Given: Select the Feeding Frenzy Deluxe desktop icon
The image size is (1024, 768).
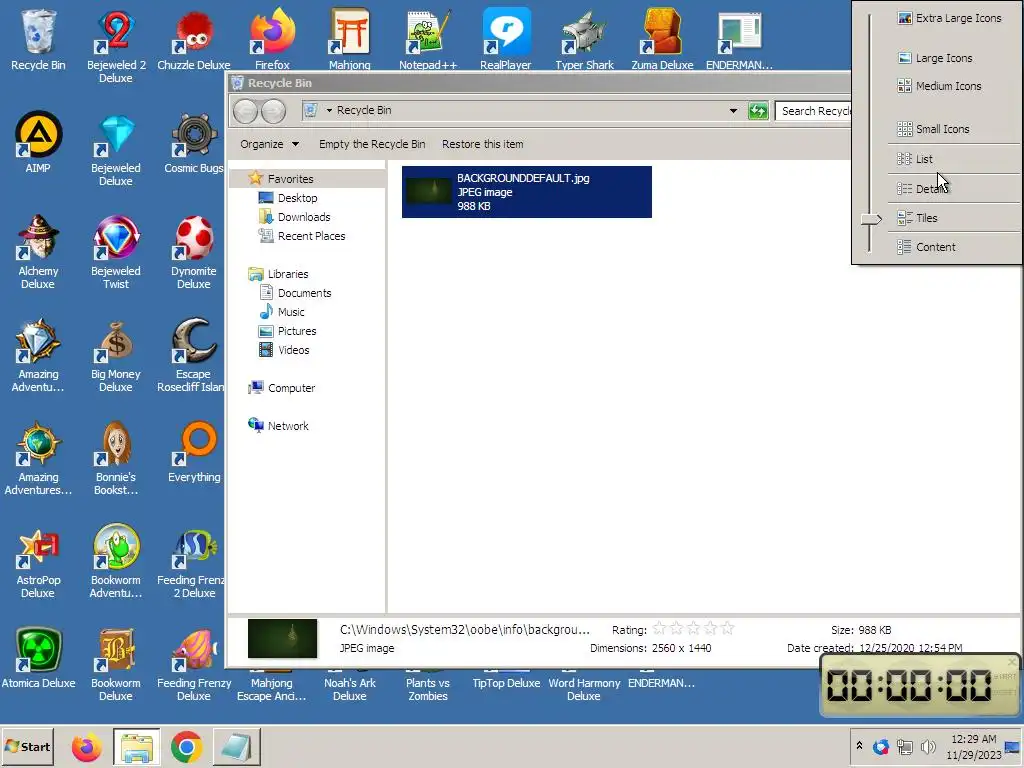Looking at the screenshot, I should click(x=193, y=664).
